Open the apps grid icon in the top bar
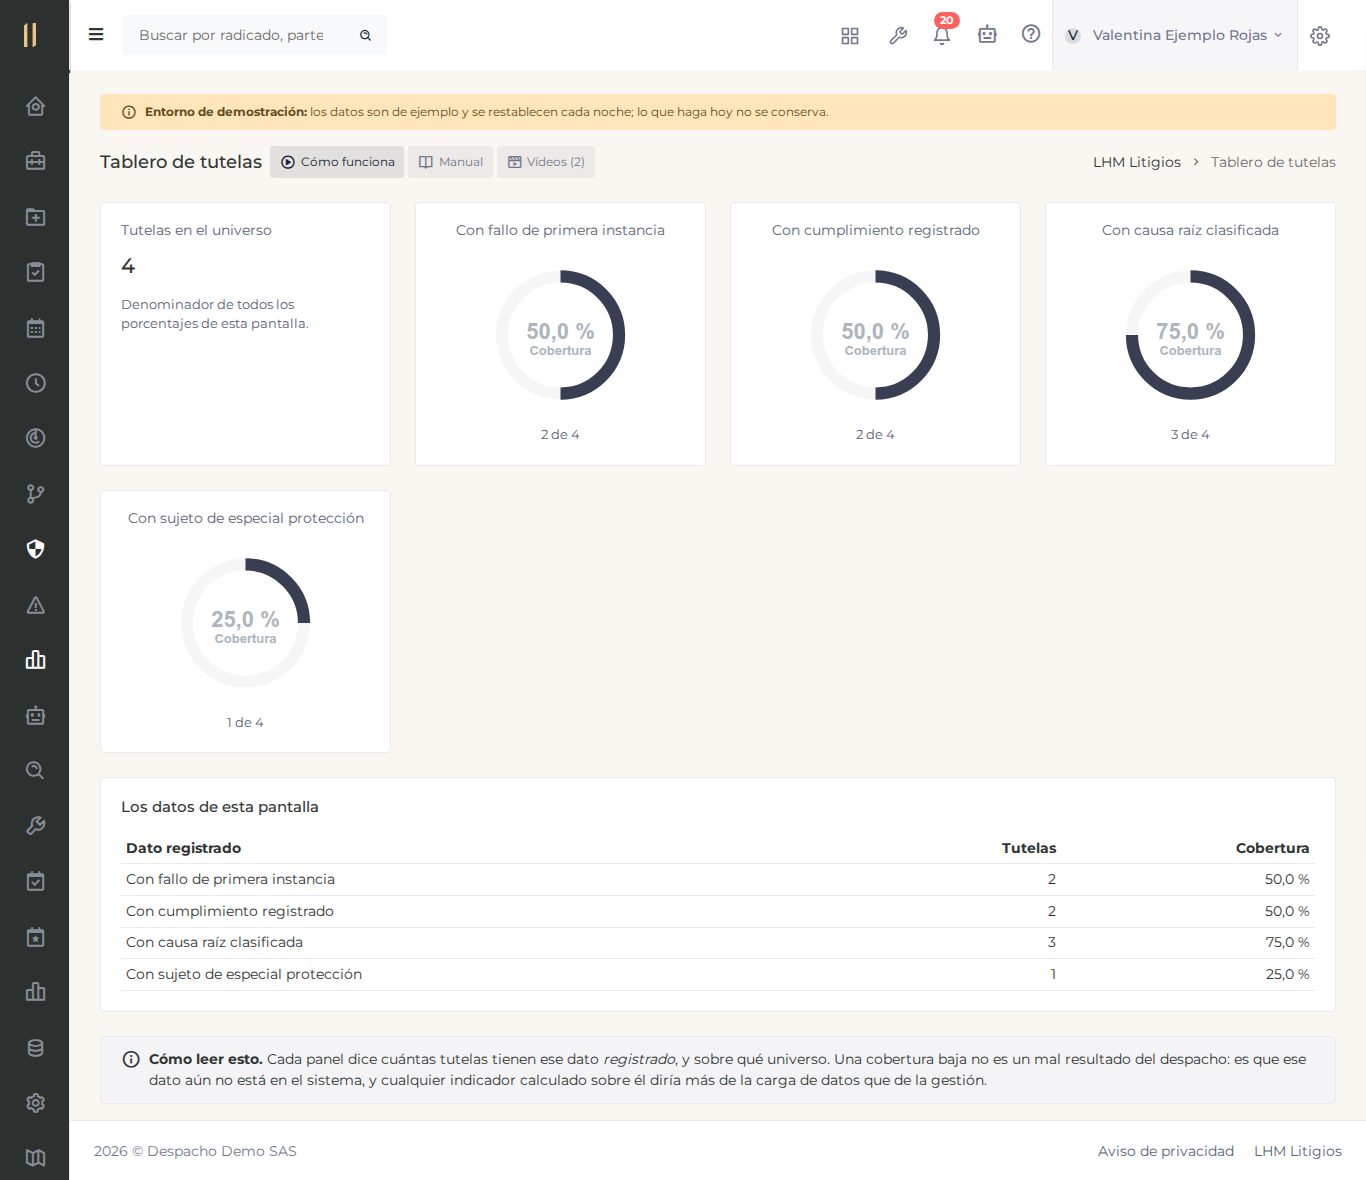The image size is (1366, 1180). tap(850, 35)
